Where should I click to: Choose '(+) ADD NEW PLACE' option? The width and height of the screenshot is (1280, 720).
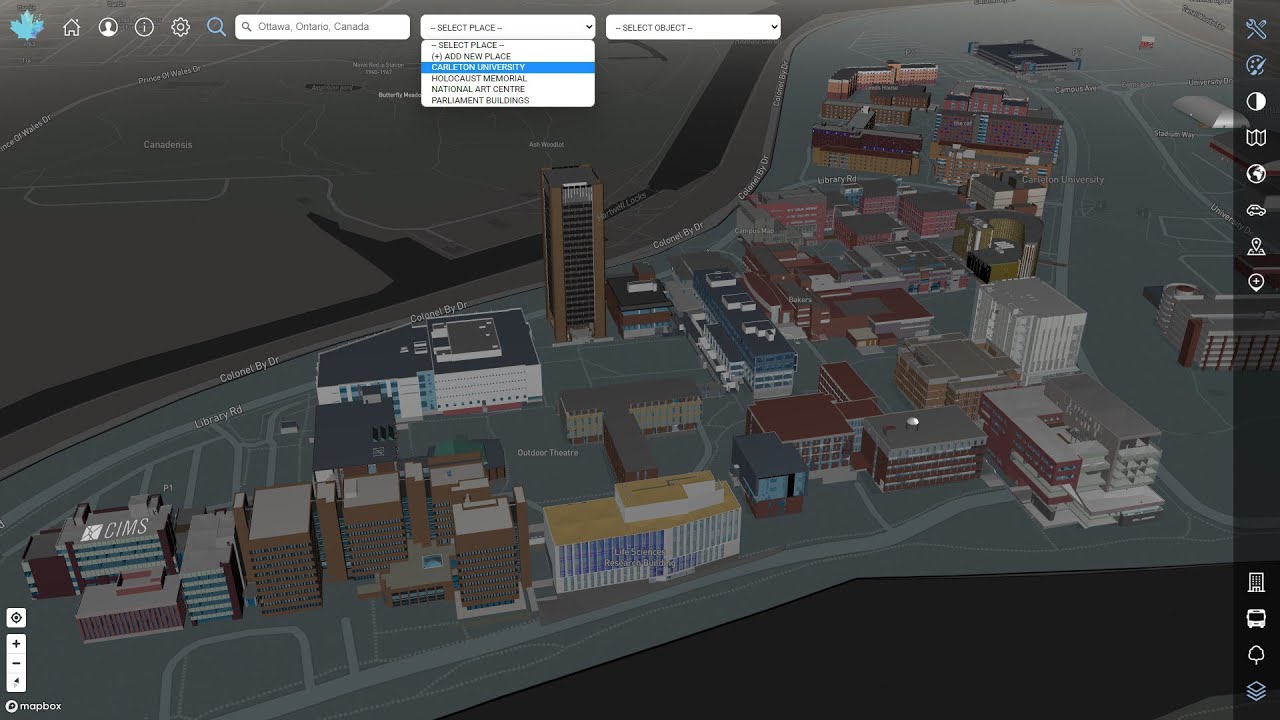click(x=508, y=56)
